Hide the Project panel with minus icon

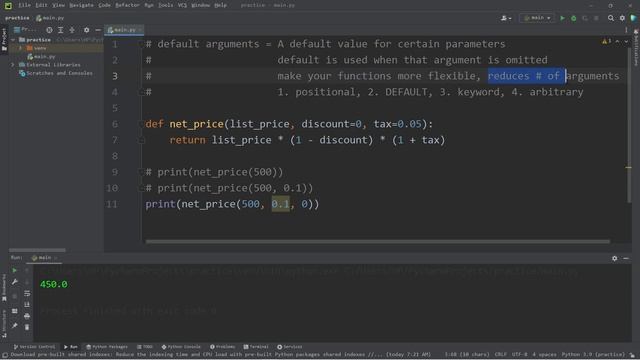98,30
